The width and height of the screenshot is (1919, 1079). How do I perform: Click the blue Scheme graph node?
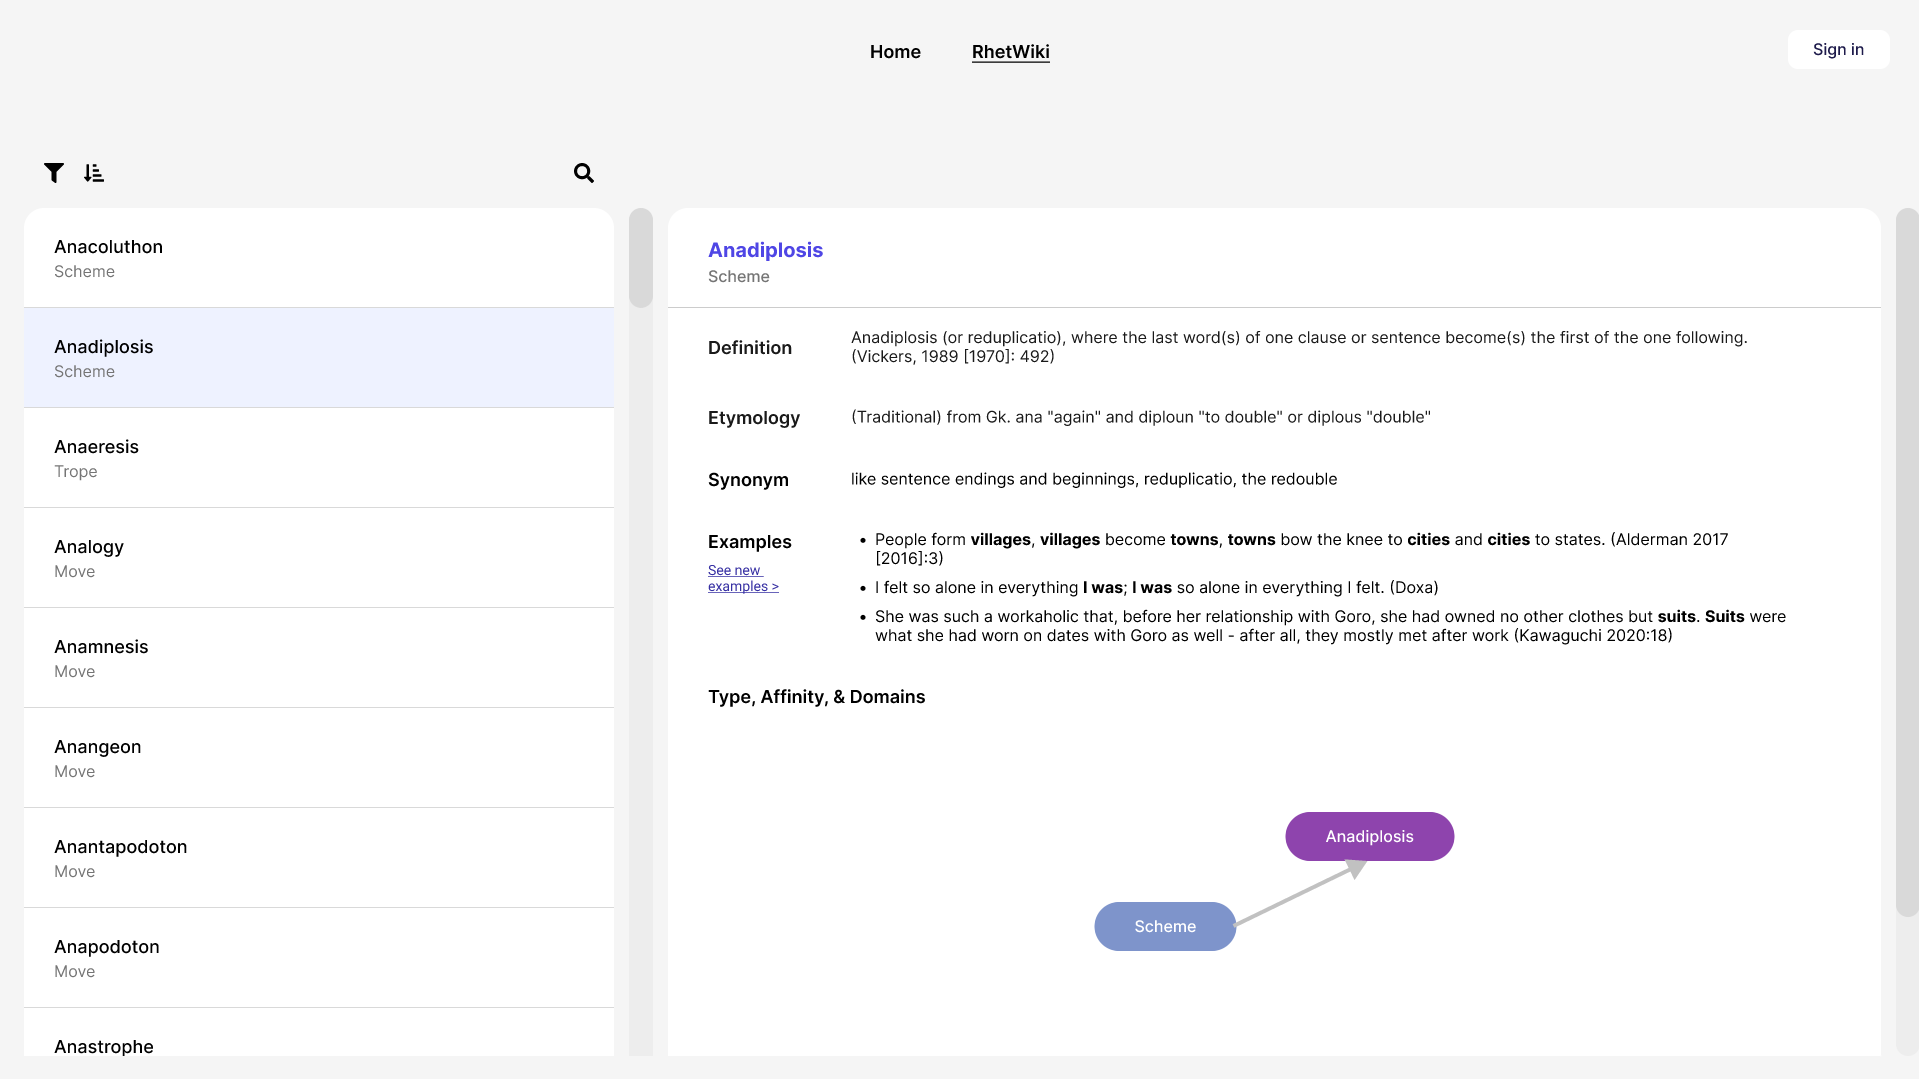coord(1165,927)
